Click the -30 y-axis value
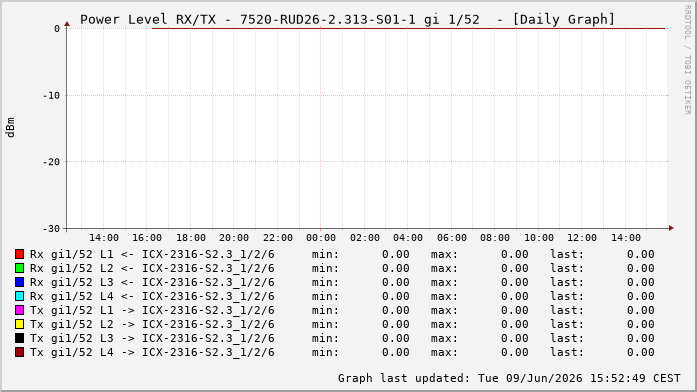Image resolution: width=697 pixels, height=392 pixels. coord(51,229)
